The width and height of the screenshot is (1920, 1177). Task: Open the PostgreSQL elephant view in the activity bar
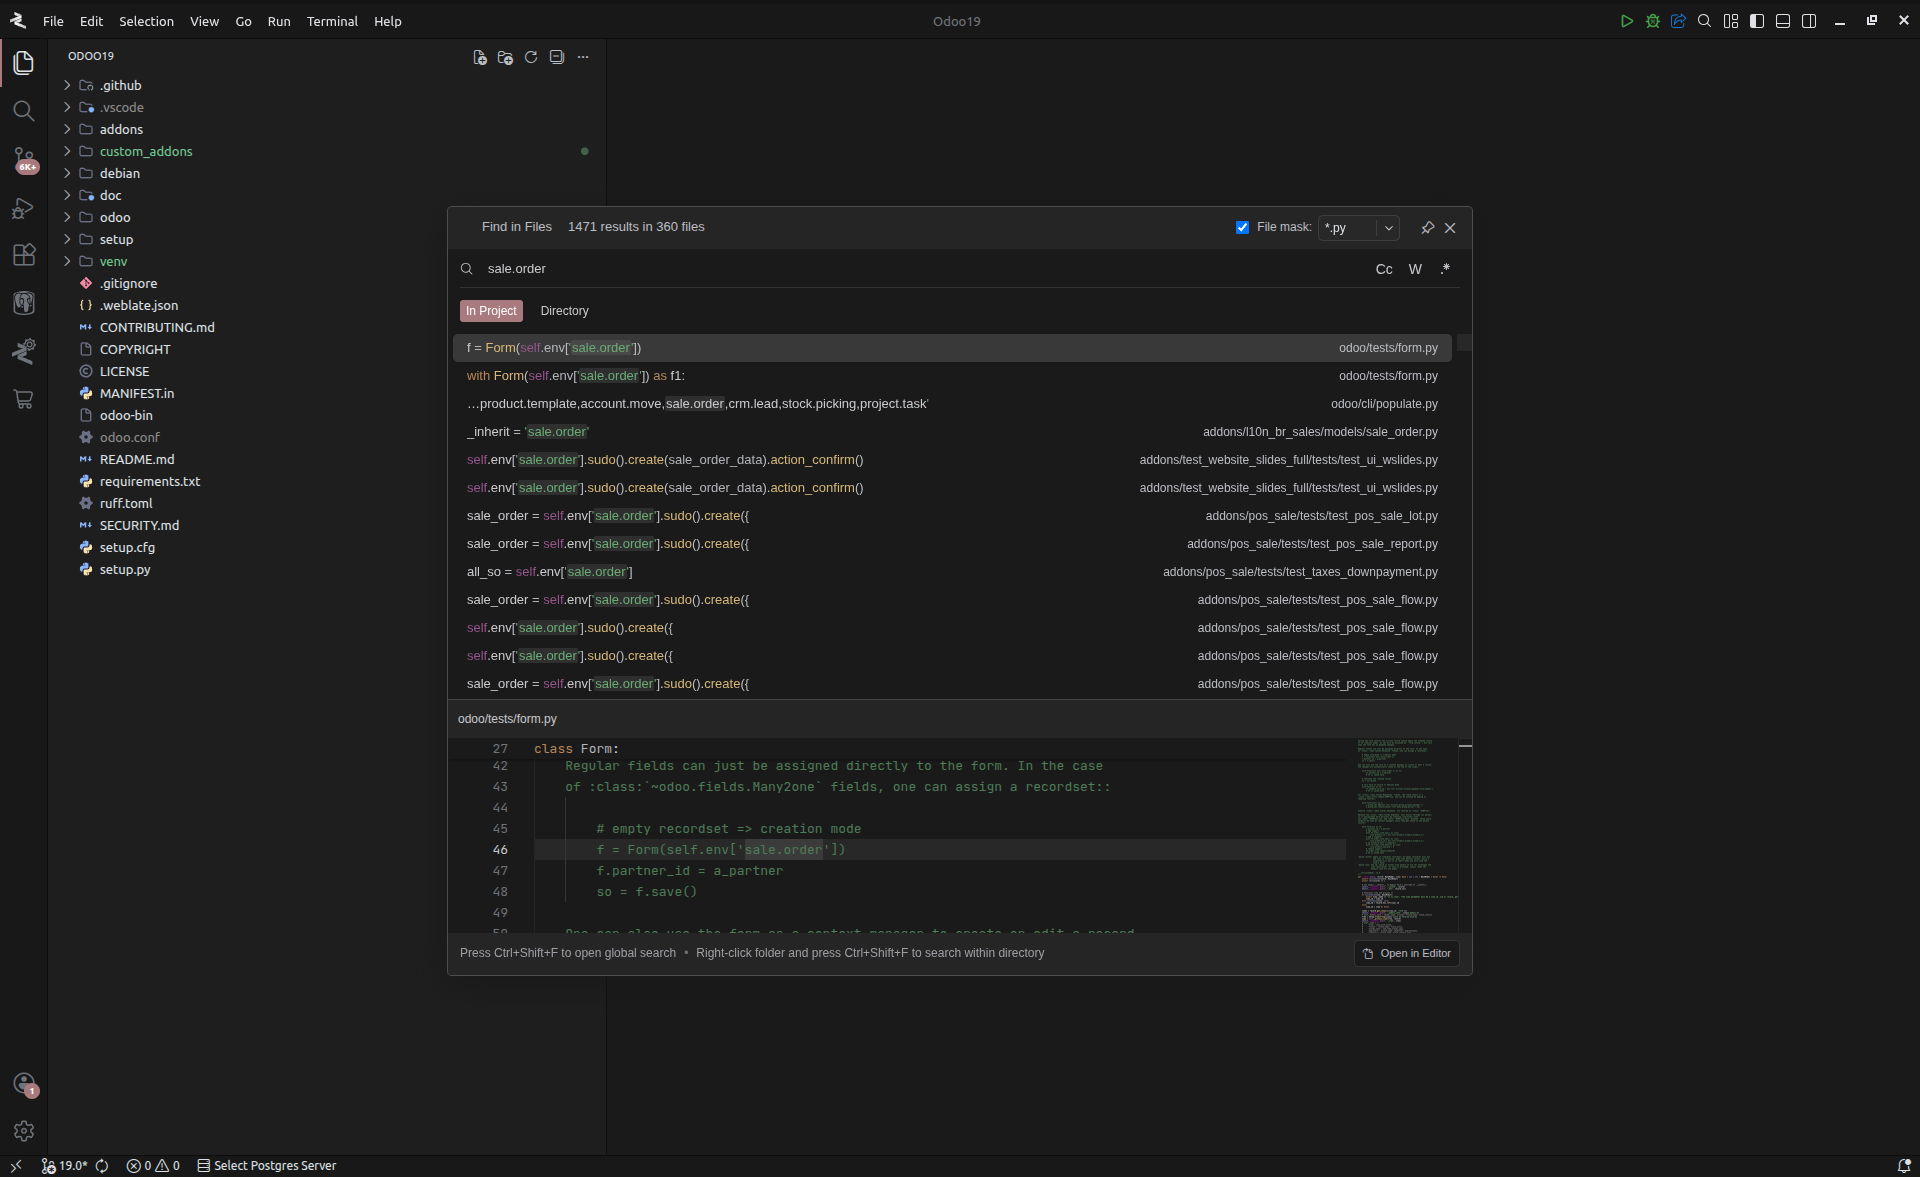coord(24,303)
